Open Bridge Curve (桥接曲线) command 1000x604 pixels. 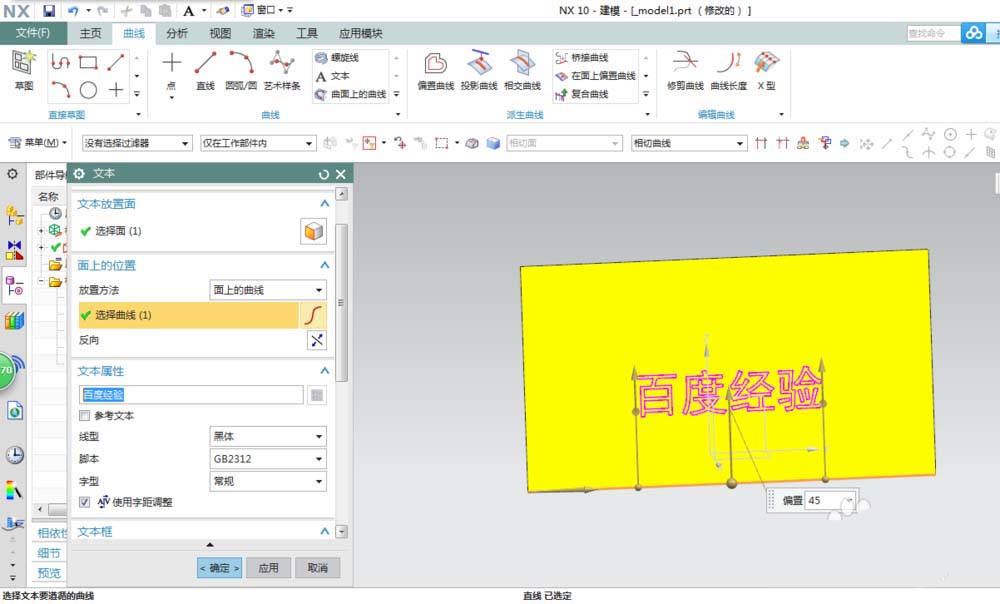click(582, 57)
